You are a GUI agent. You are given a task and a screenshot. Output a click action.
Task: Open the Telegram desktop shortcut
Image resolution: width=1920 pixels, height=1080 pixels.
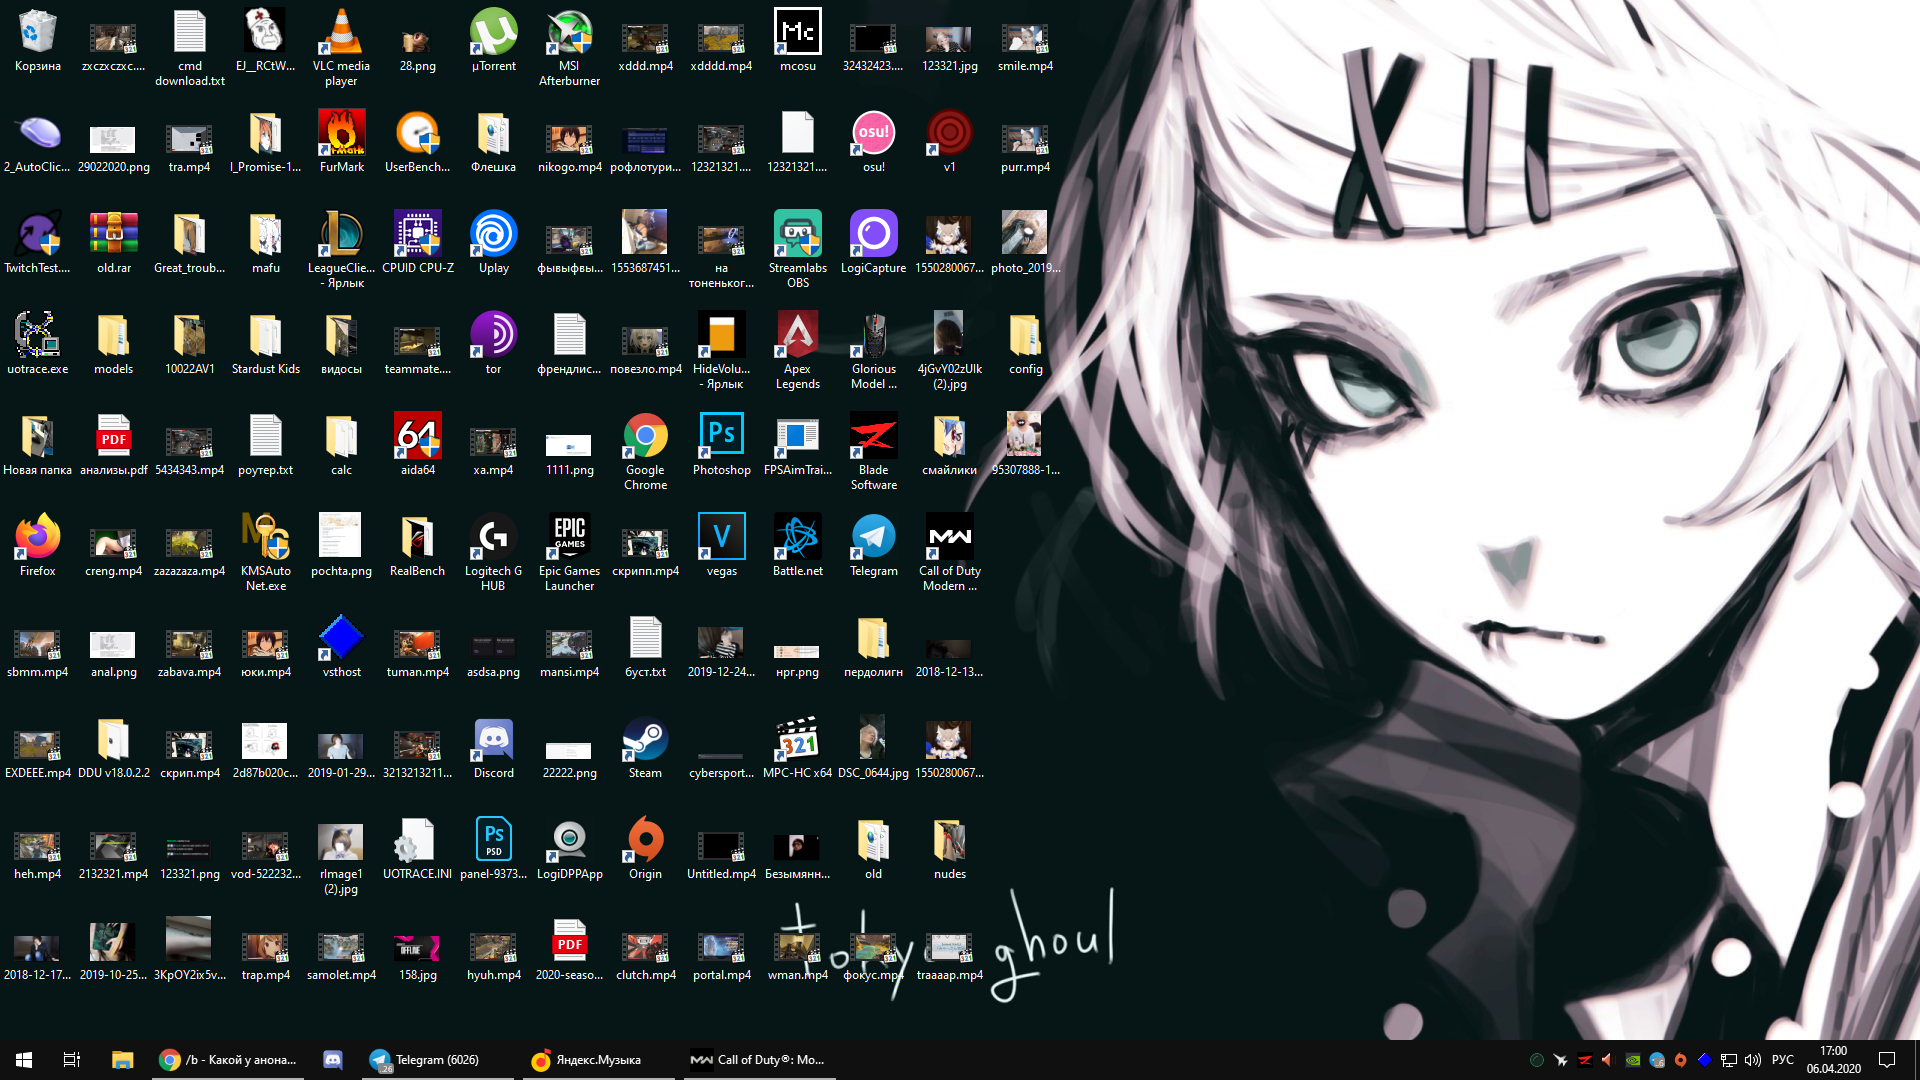pos(873,547)
